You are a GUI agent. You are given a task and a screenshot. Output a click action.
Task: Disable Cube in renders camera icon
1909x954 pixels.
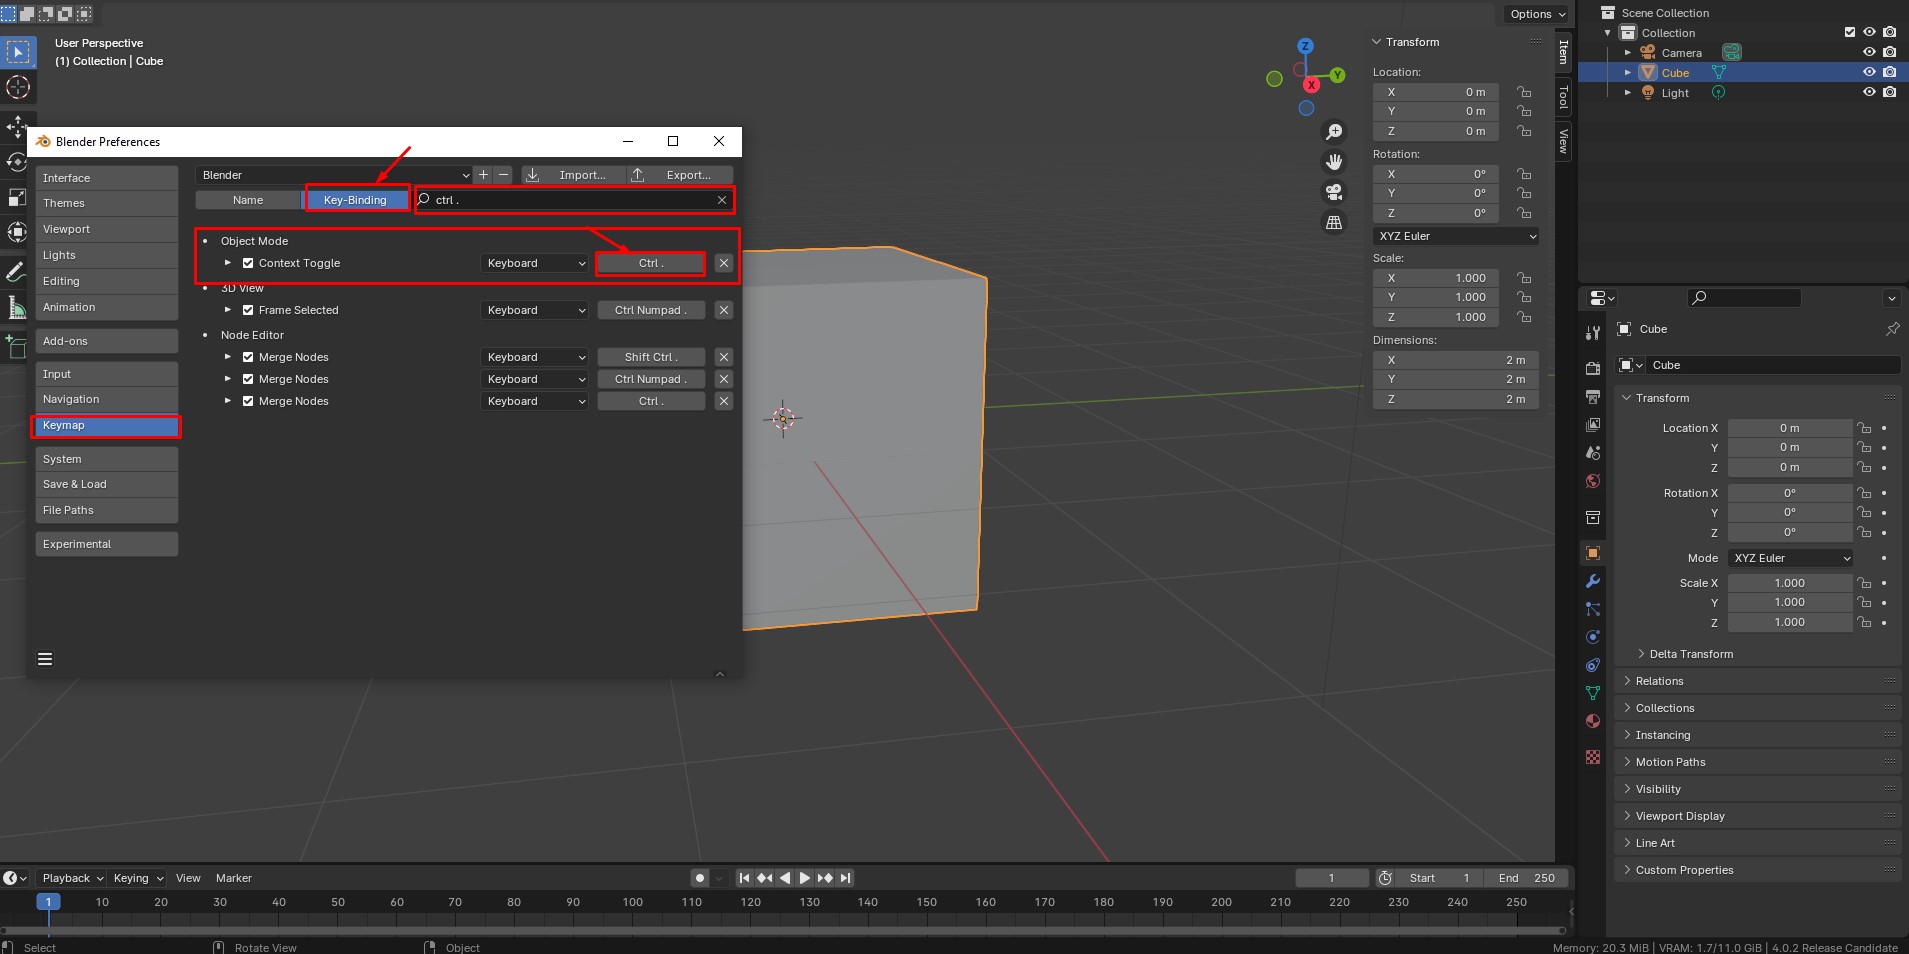1889,72
